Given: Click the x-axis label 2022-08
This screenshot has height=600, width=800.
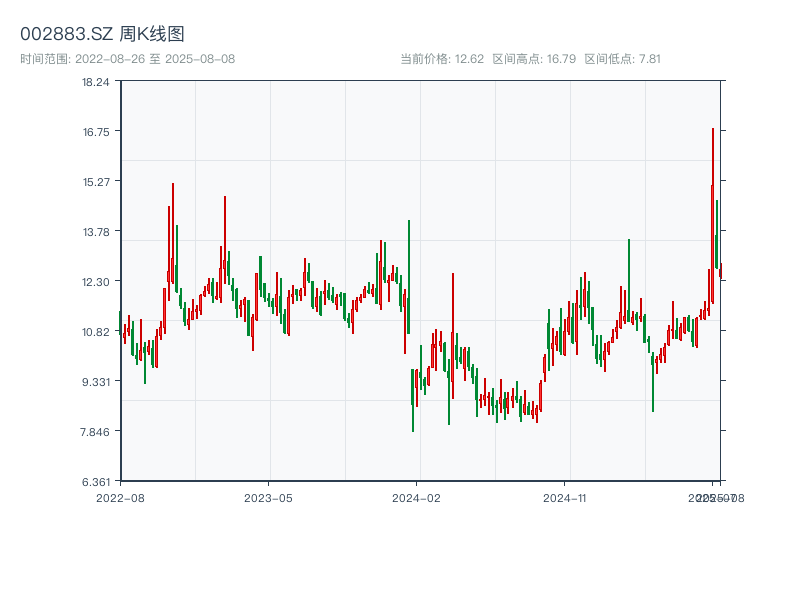Looking at the screenshot, I should point(120,498).
